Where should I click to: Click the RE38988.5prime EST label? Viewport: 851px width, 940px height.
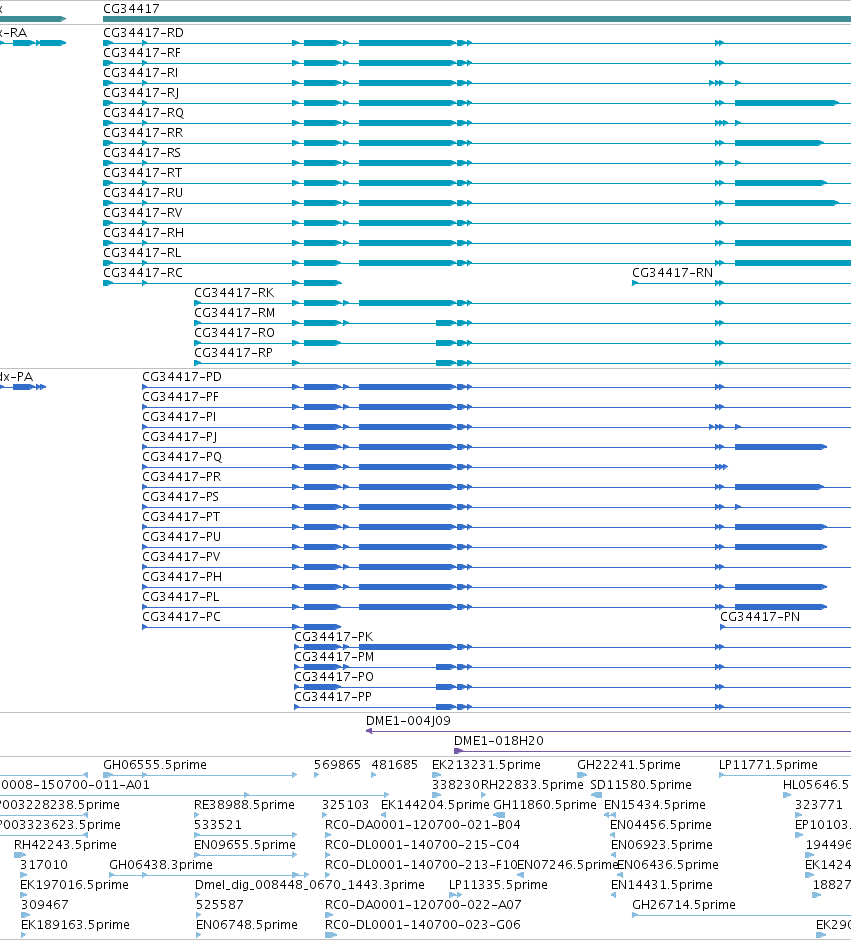point(244,805)
